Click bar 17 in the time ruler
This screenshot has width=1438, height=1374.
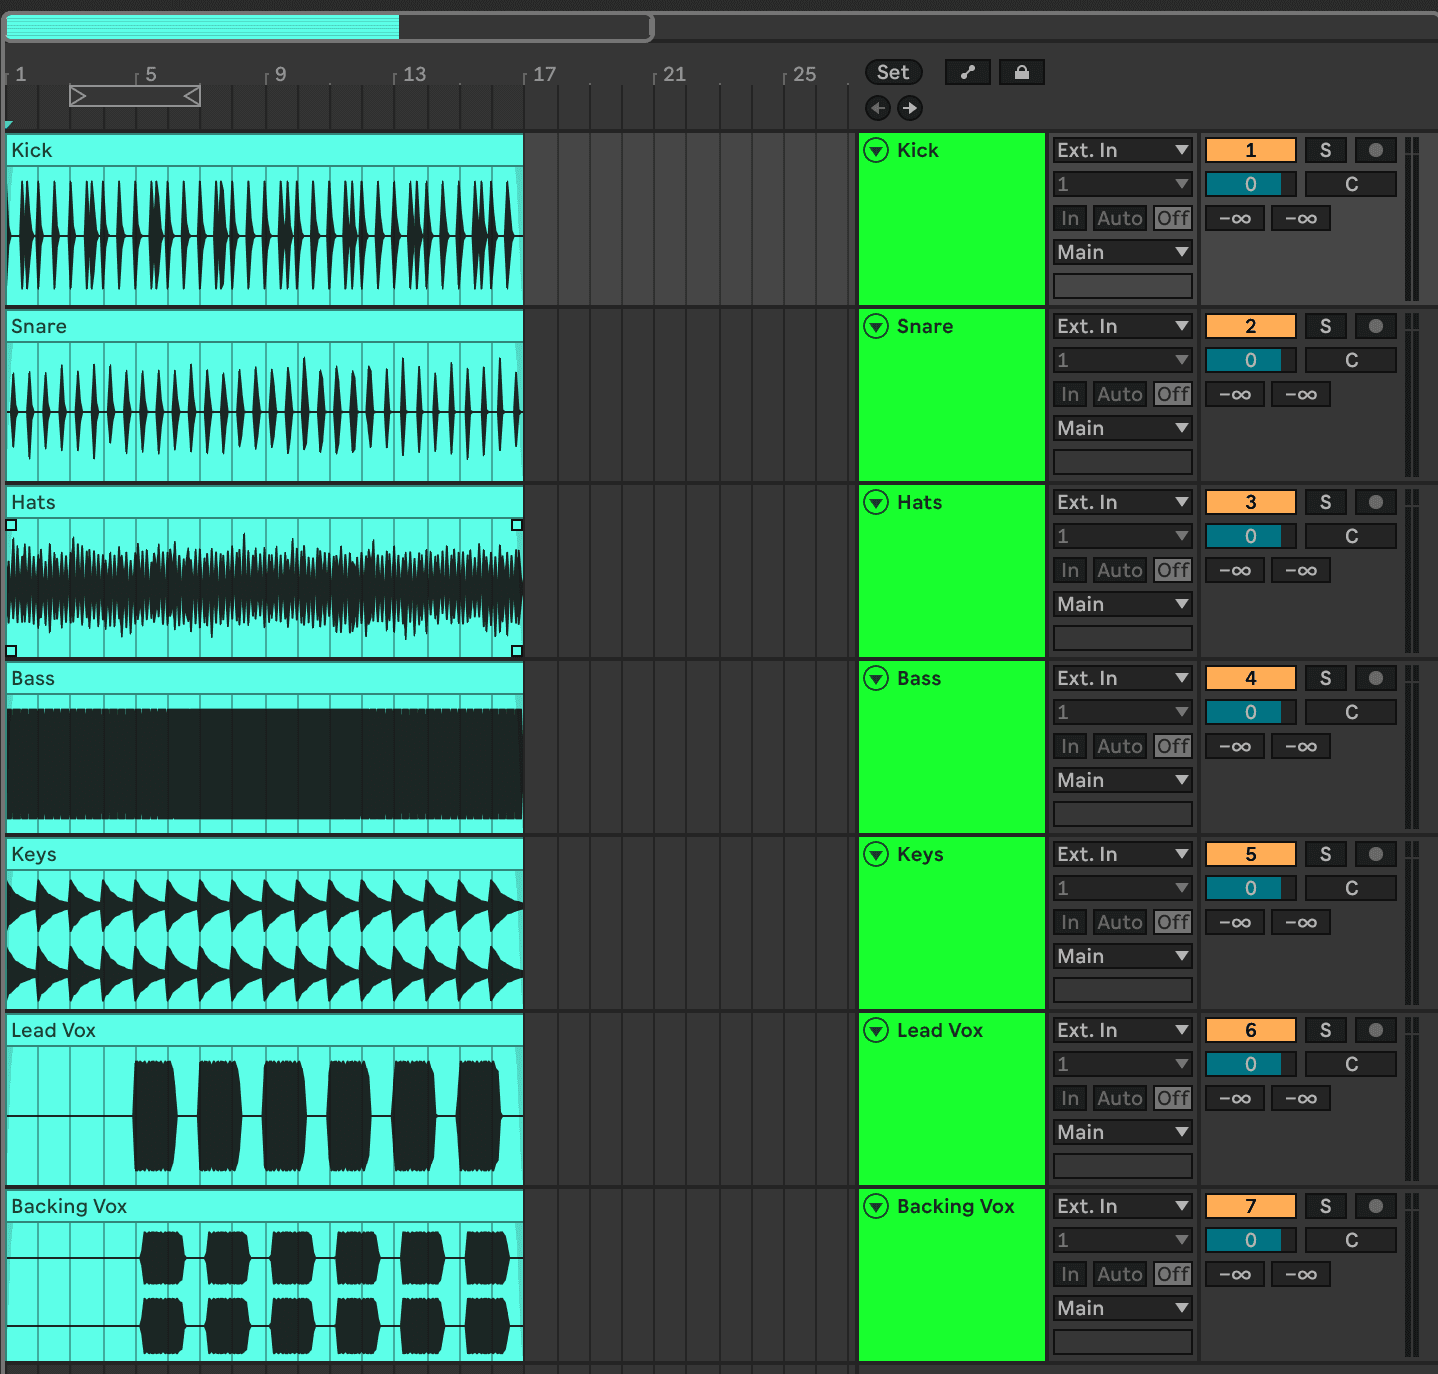[544, 74]
